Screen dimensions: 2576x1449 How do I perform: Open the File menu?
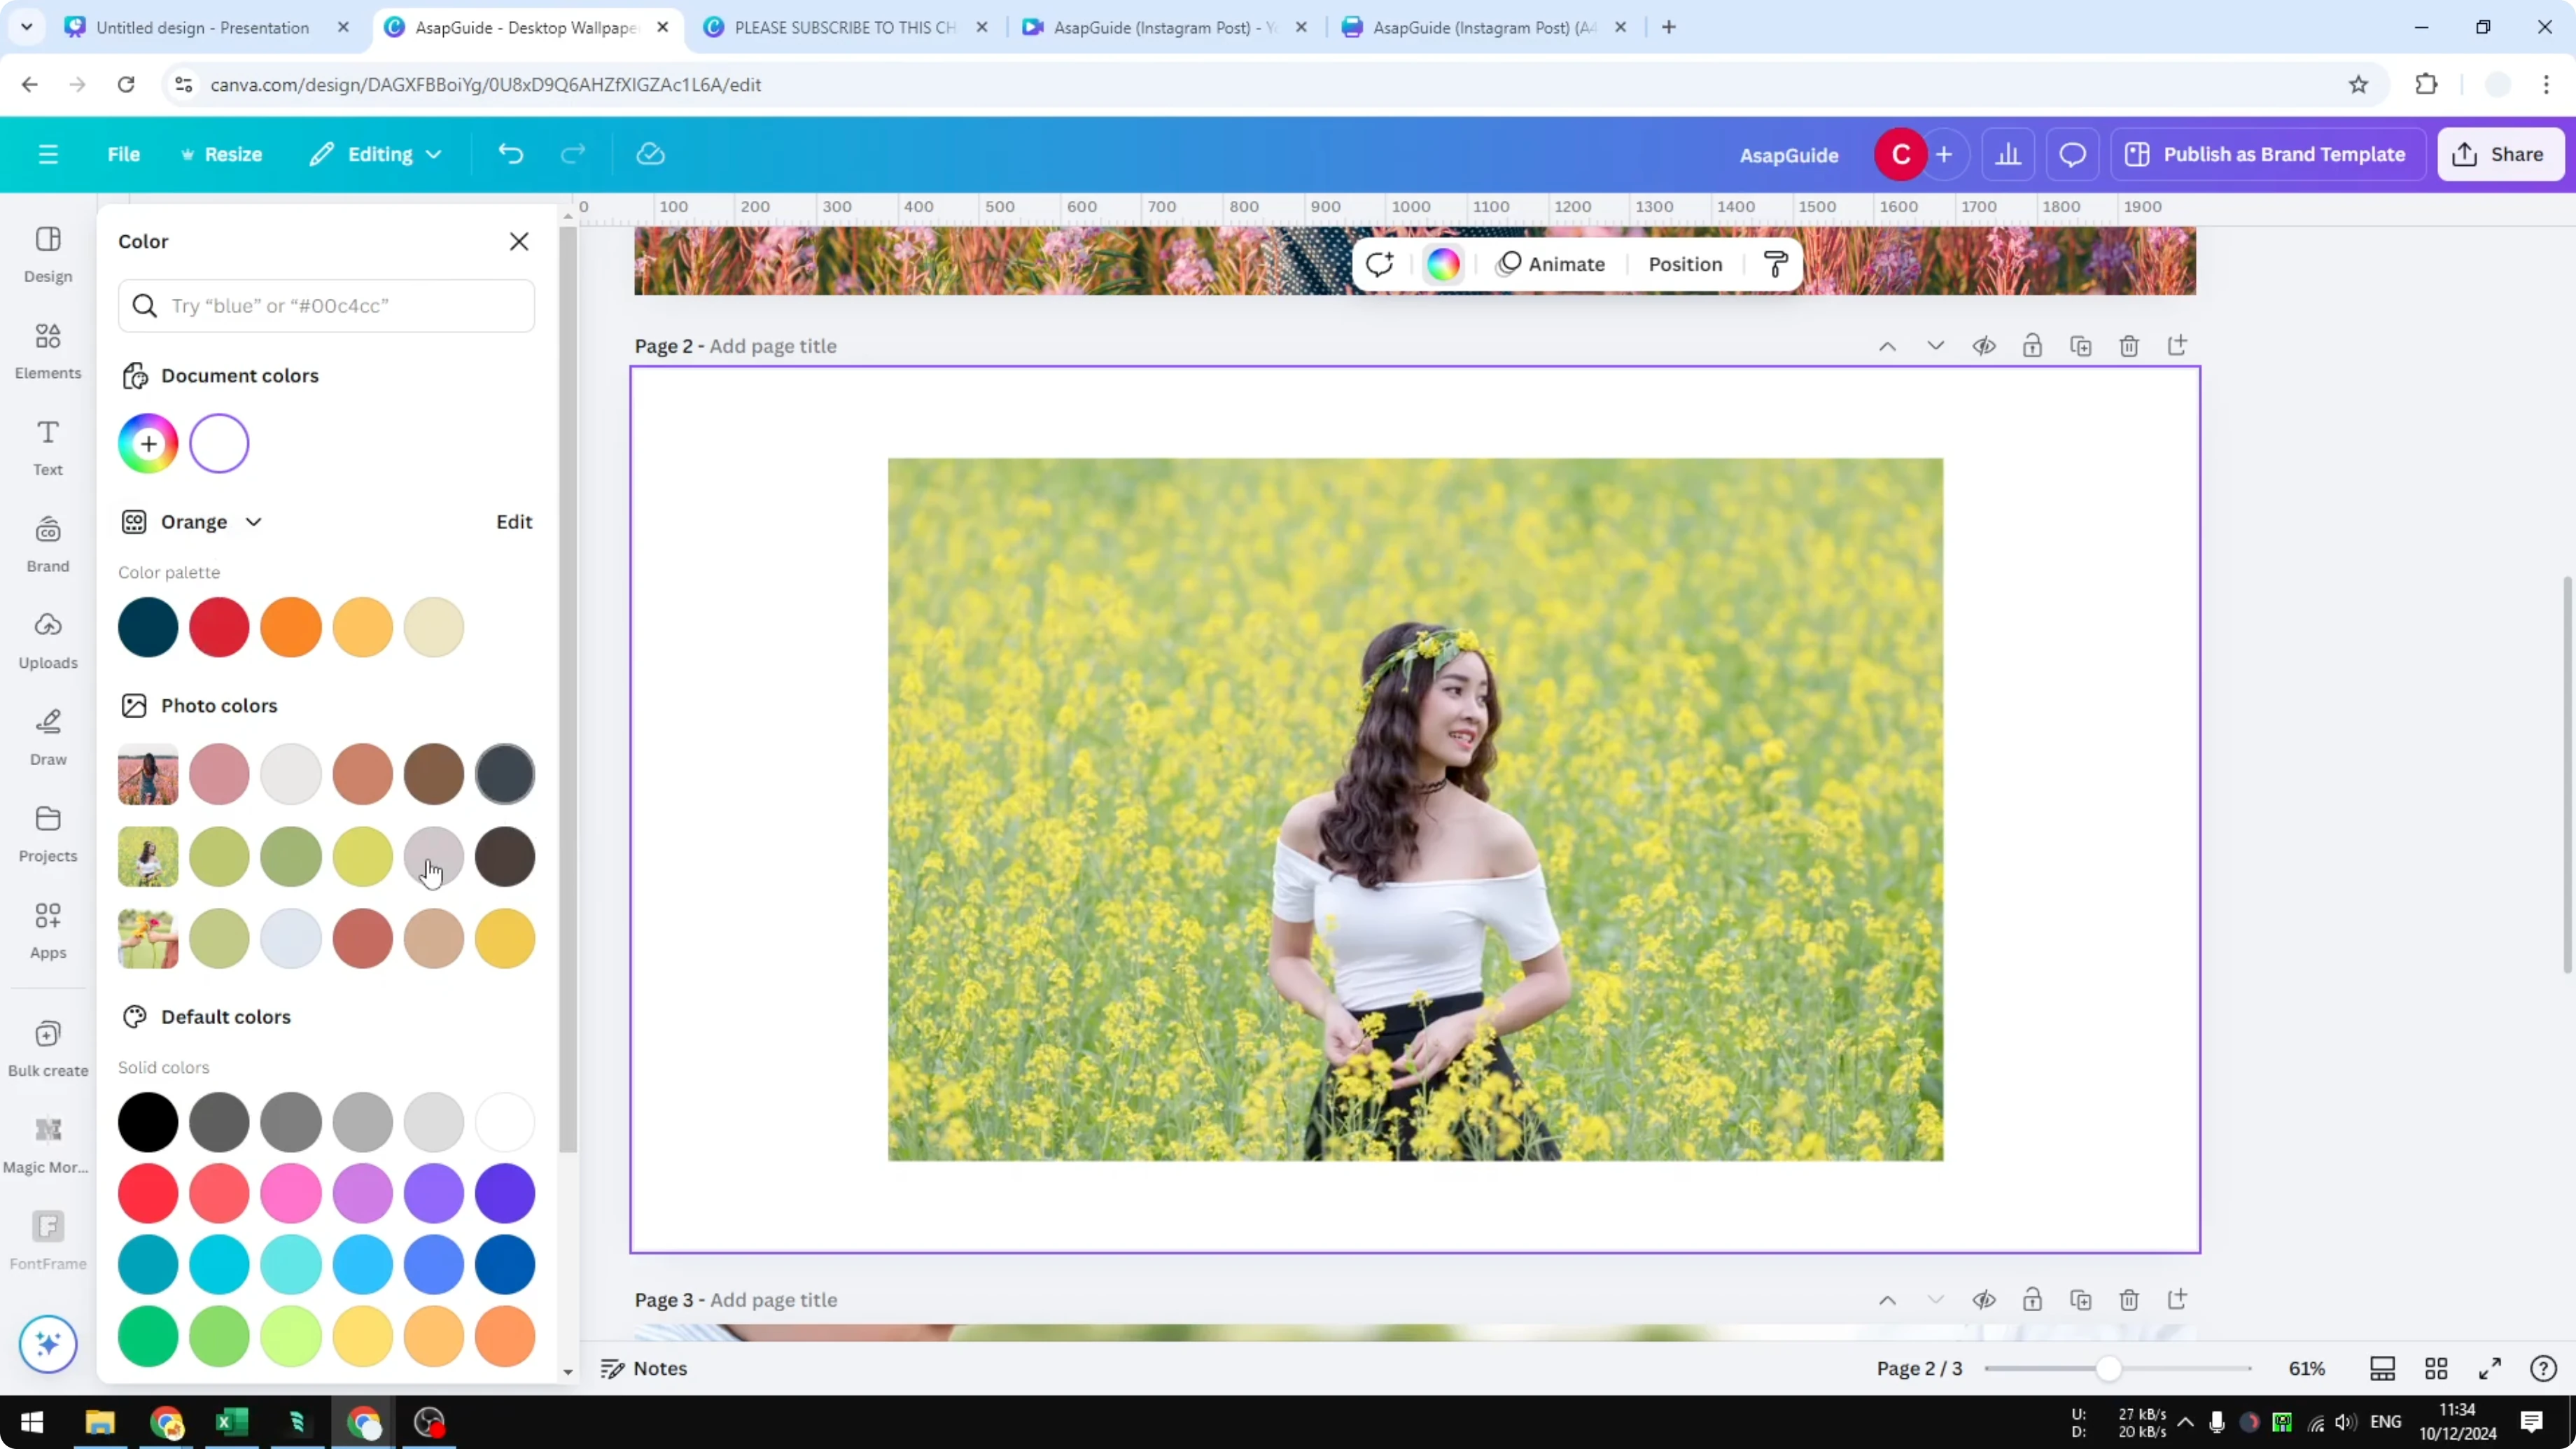coord(124,154)
